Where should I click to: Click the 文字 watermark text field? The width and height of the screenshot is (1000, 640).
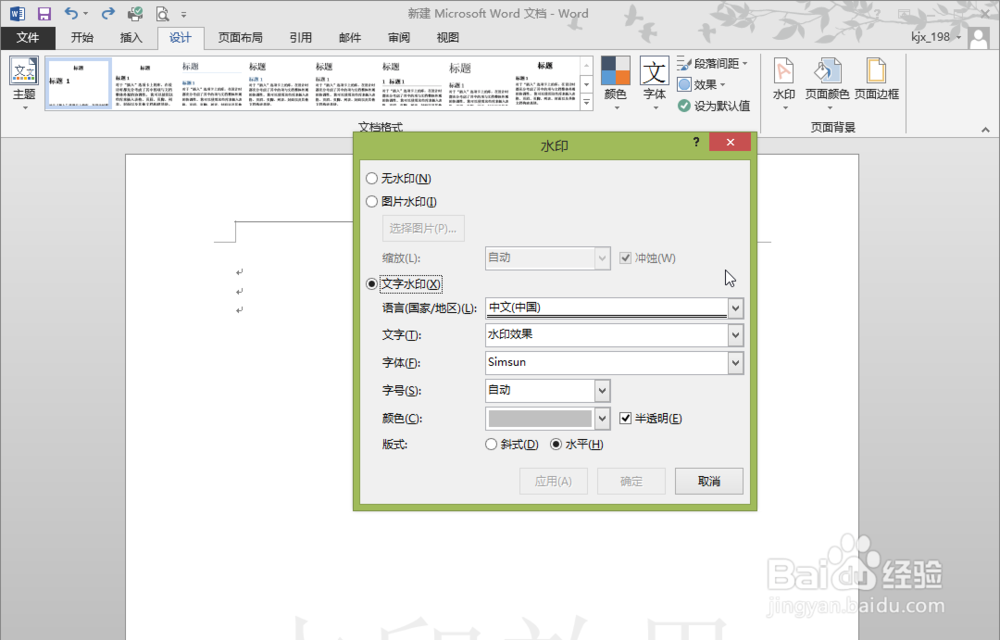coord(600,334)
